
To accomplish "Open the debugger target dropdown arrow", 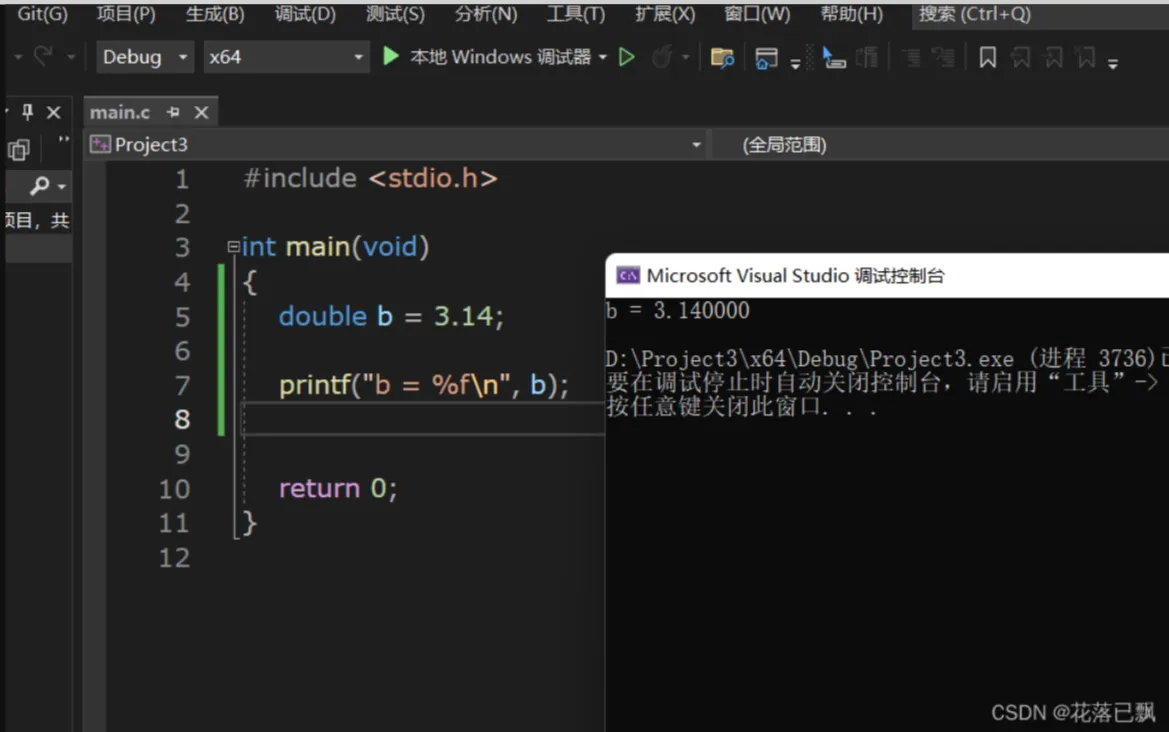I will tap(602, 57).
